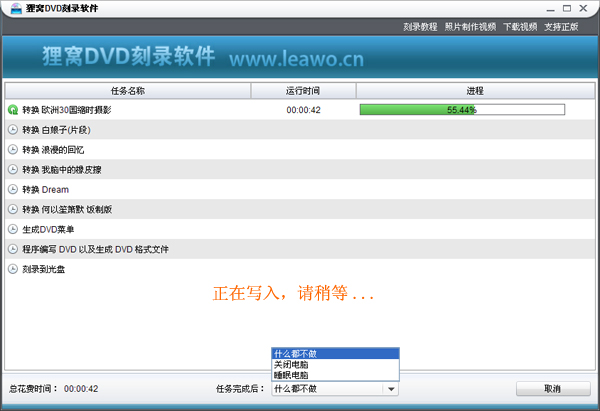Screen dimensions: 600x411
Task: Minimize the 狸窝DVD刻录软件 window
Action: pos(551,9)
